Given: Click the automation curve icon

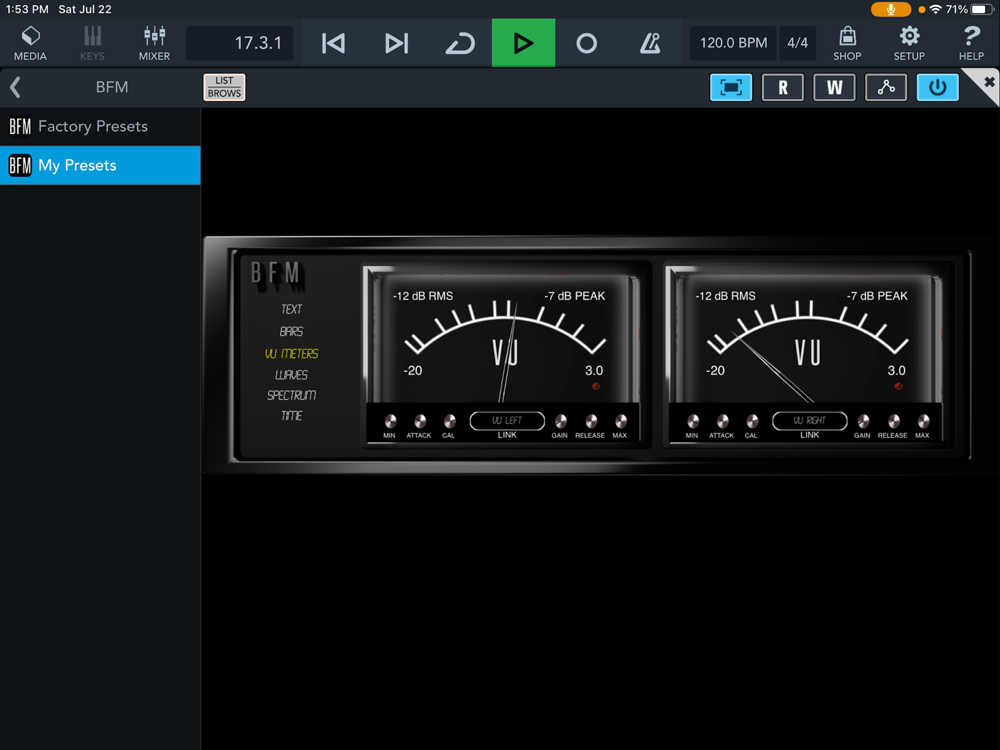Looking at the screenshot, I should [x=886, y=87].
